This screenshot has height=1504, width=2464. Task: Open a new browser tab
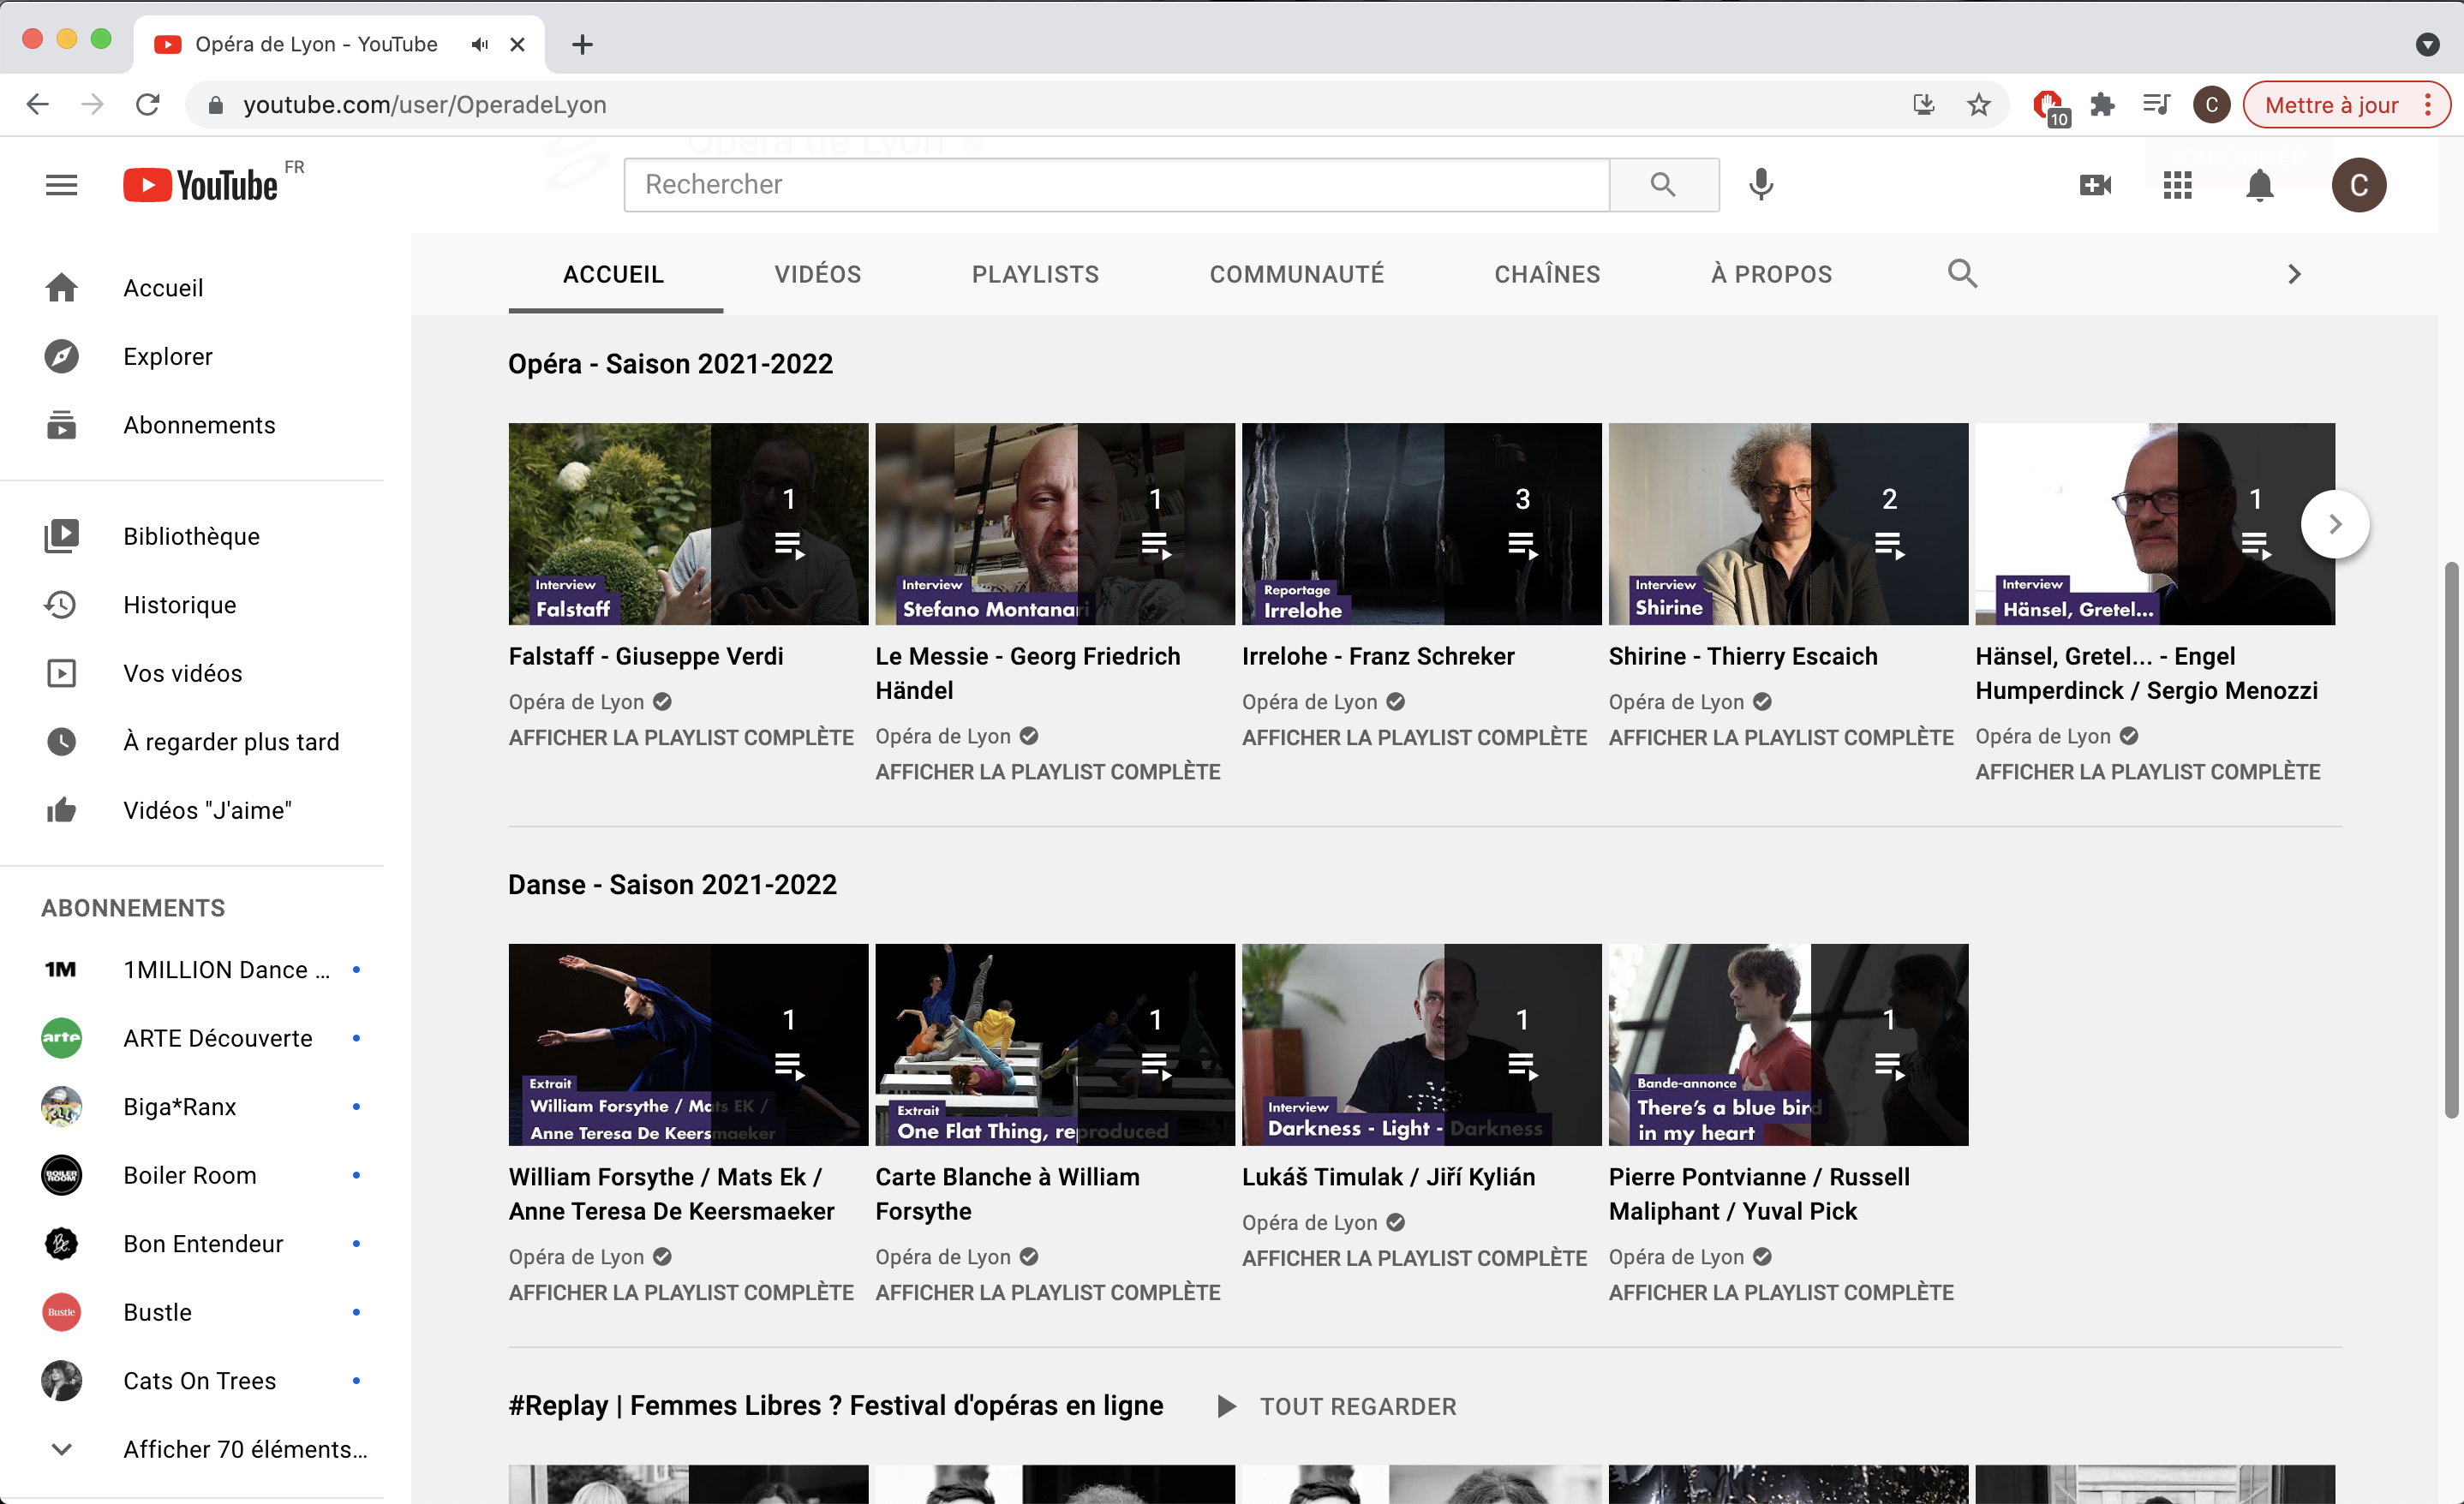tap(582, 44)
